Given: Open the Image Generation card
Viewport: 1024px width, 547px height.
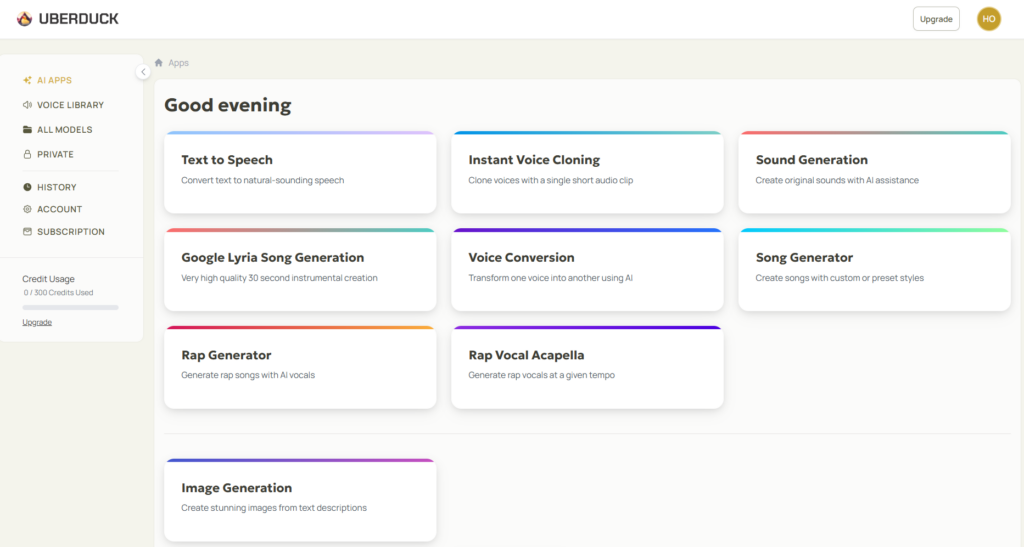Looking at the screenshot, I should [x=300, y=500].
